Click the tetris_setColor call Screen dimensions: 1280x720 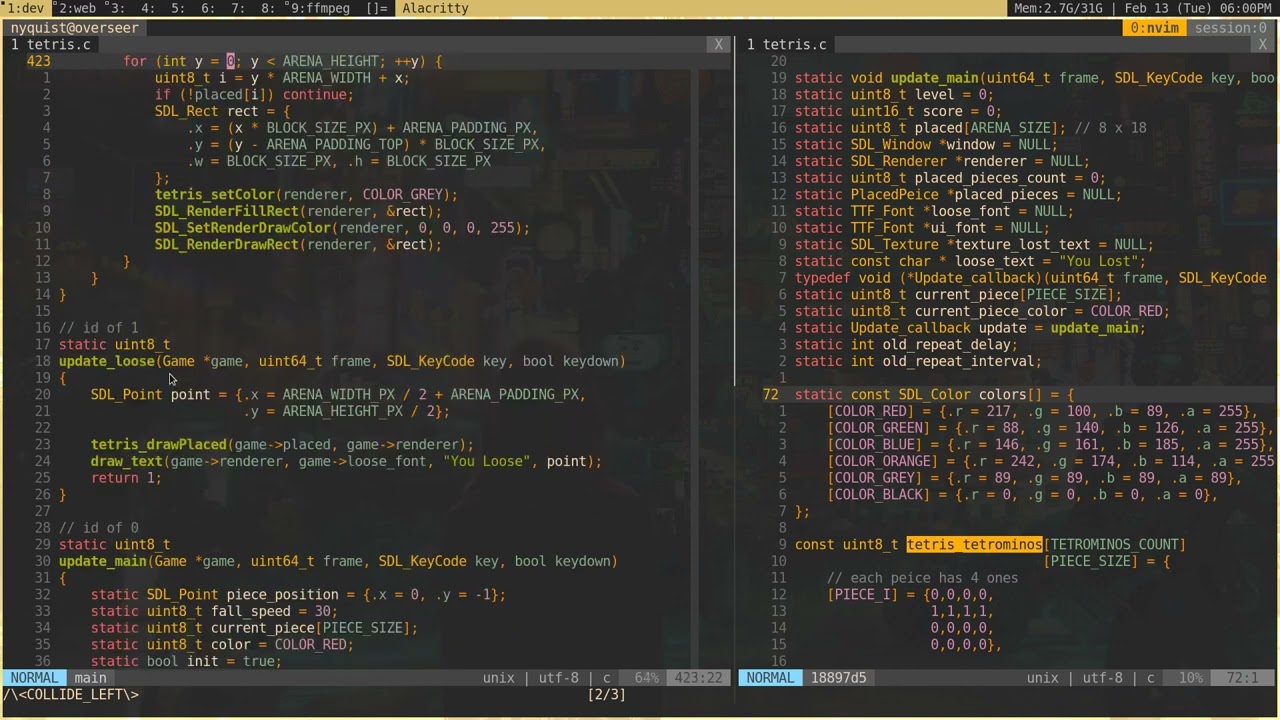[215, 194]
